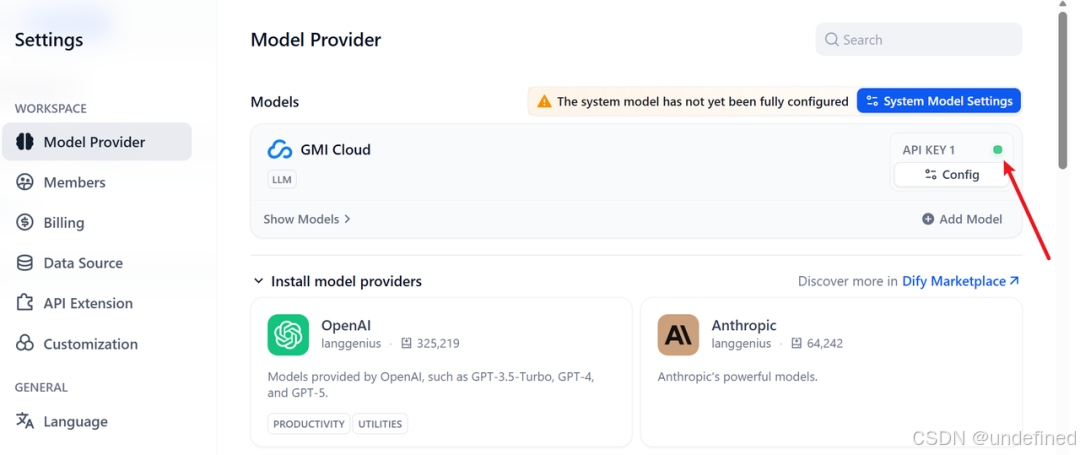Viewport: 1080px width, 455px height.
Task: Open Language settings
Action: [75, 421]
